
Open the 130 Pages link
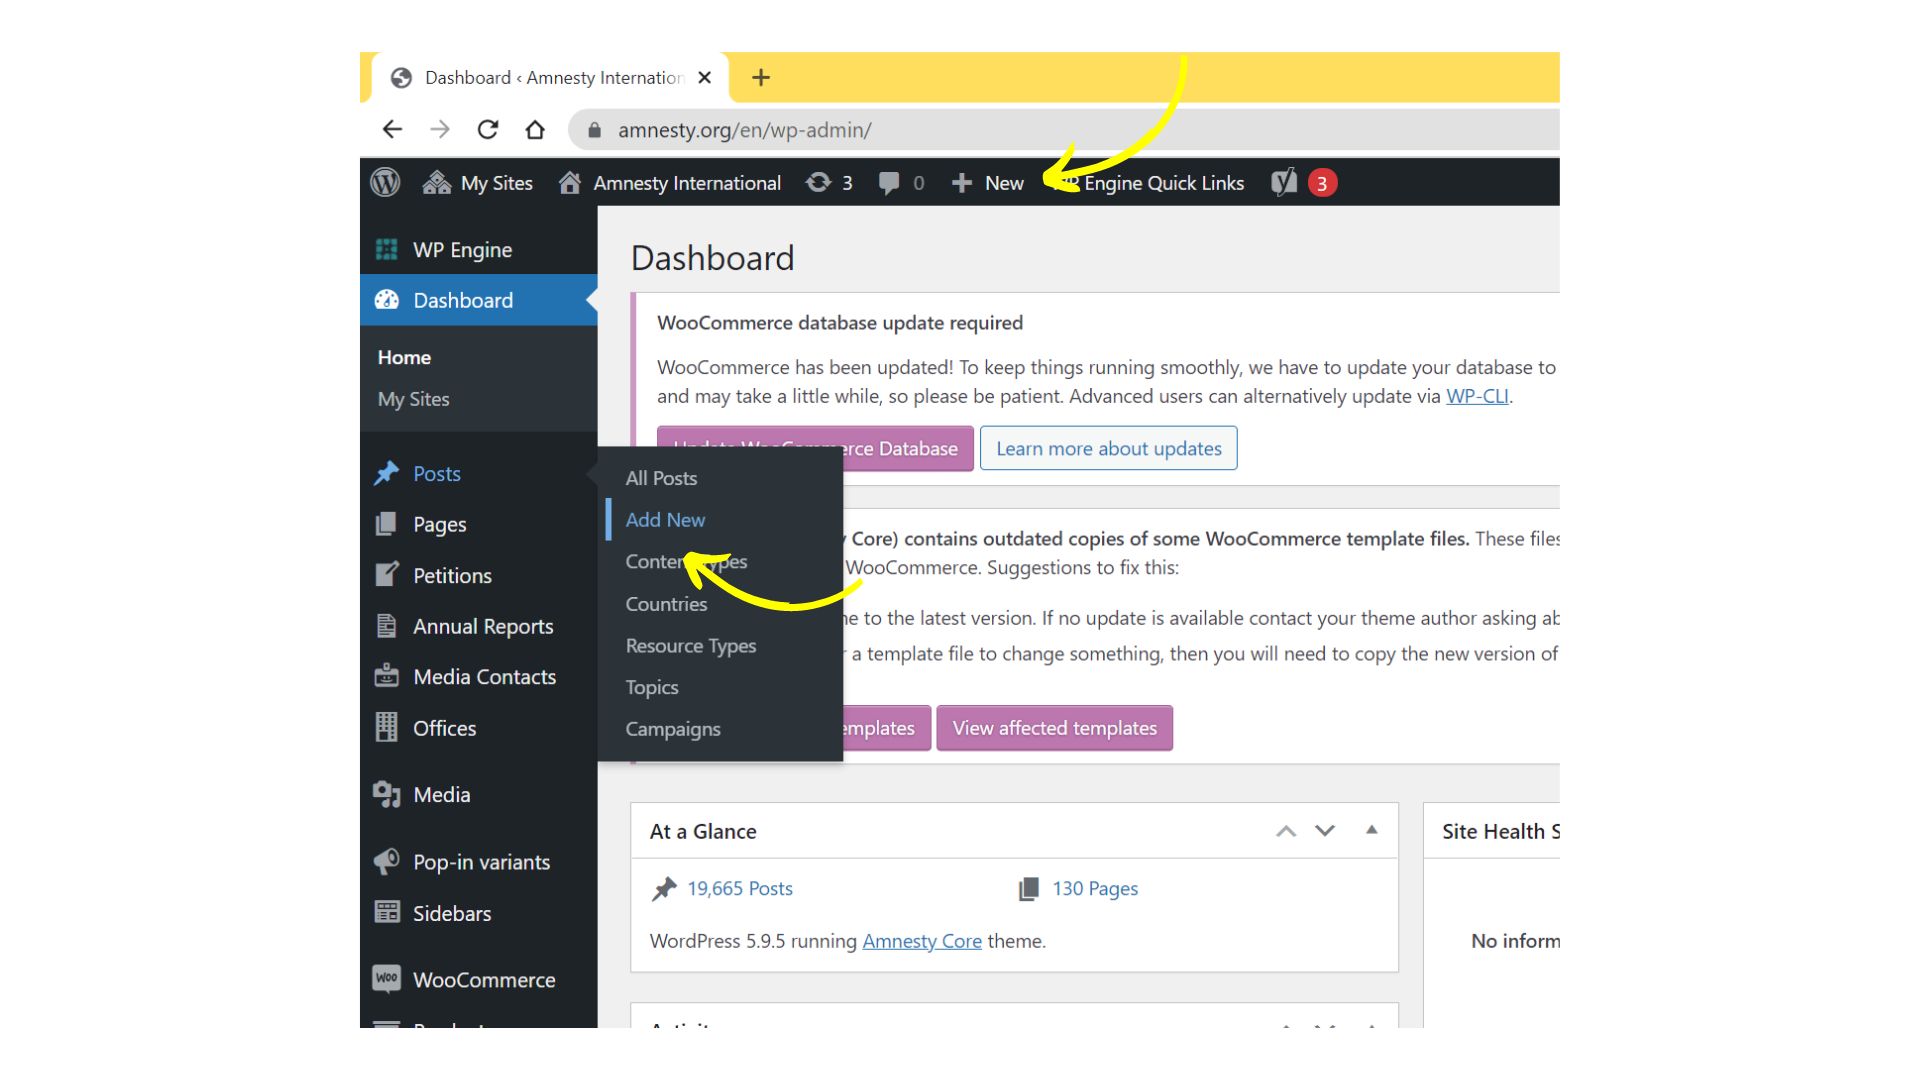point(1095,888)
